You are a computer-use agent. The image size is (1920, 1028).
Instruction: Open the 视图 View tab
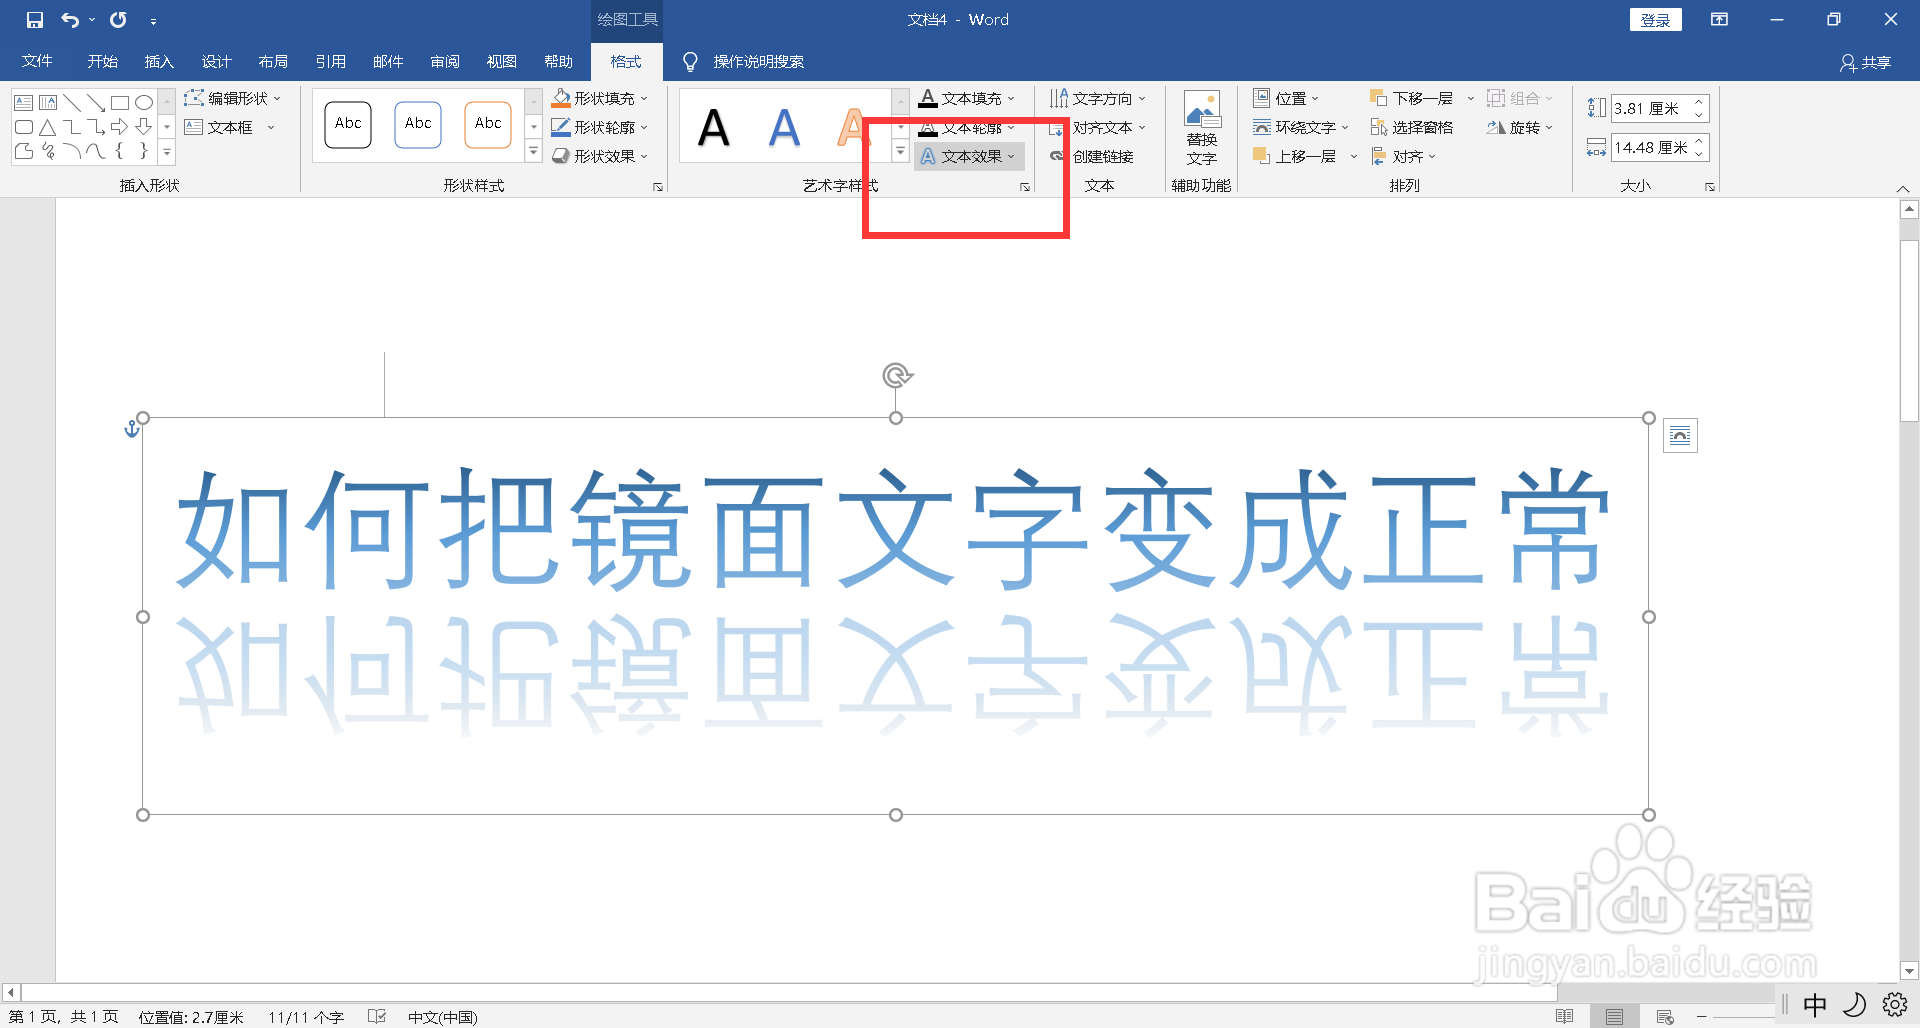point(502,62)
